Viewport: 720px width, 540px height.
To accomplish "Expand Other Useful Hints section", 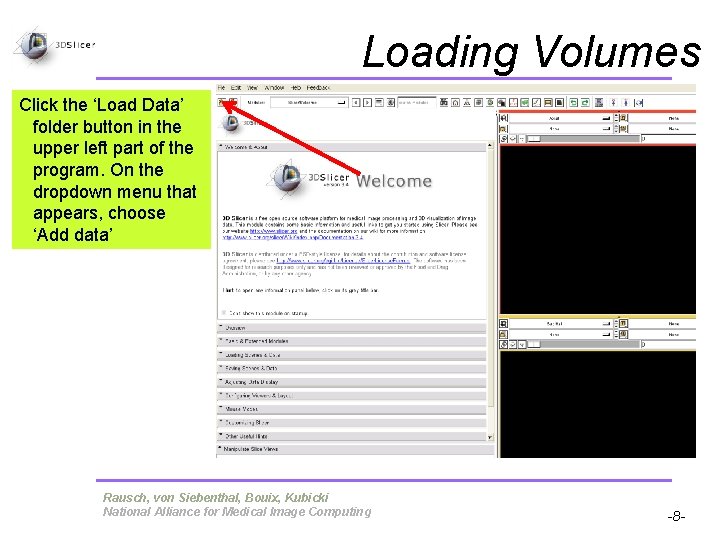I will 352,436.
